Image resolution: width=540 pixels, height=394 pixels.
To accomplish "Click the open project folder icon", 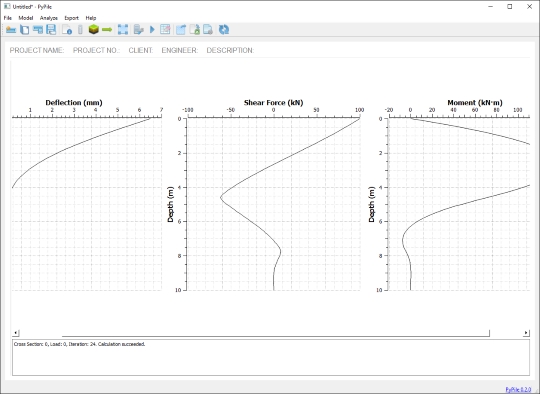I will (x=11, y=30).
